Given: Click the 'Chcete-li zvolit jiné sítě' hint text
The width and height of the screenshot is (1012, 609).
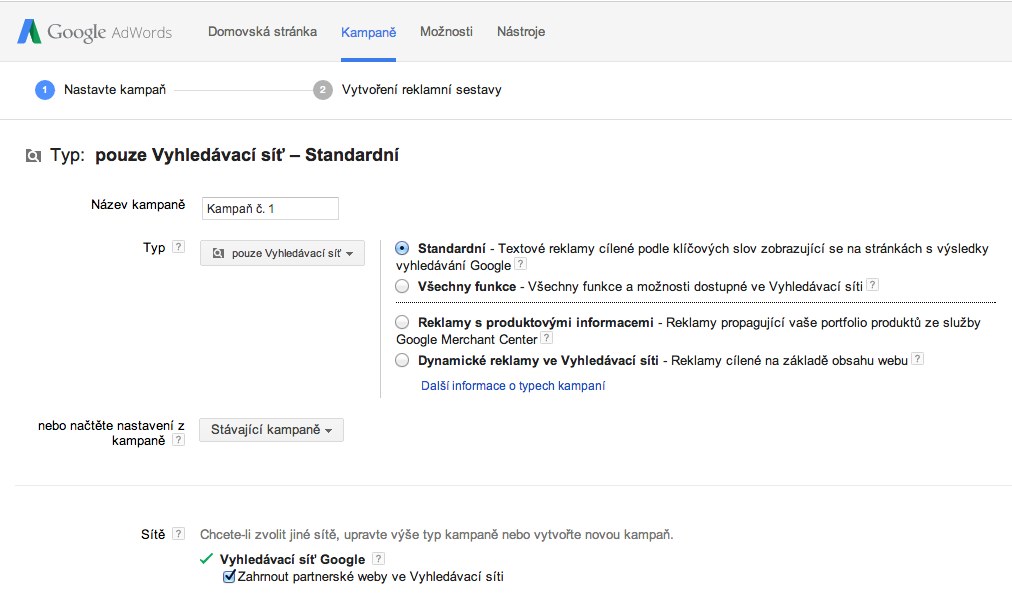Looking at the screenshot, I should click(436, 534).
